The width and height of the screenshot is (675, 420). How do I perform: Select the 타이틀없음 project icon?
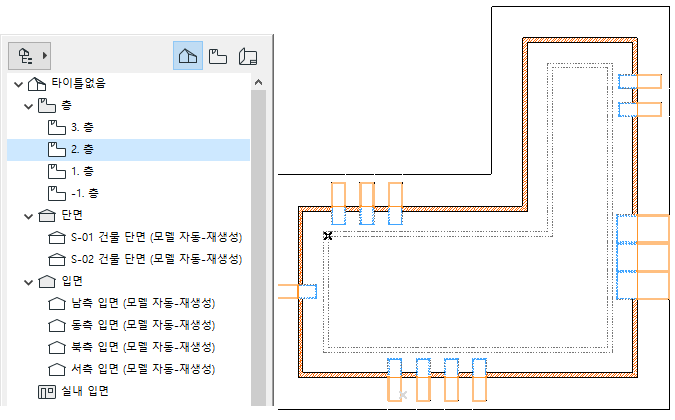[x=37, y=83]
